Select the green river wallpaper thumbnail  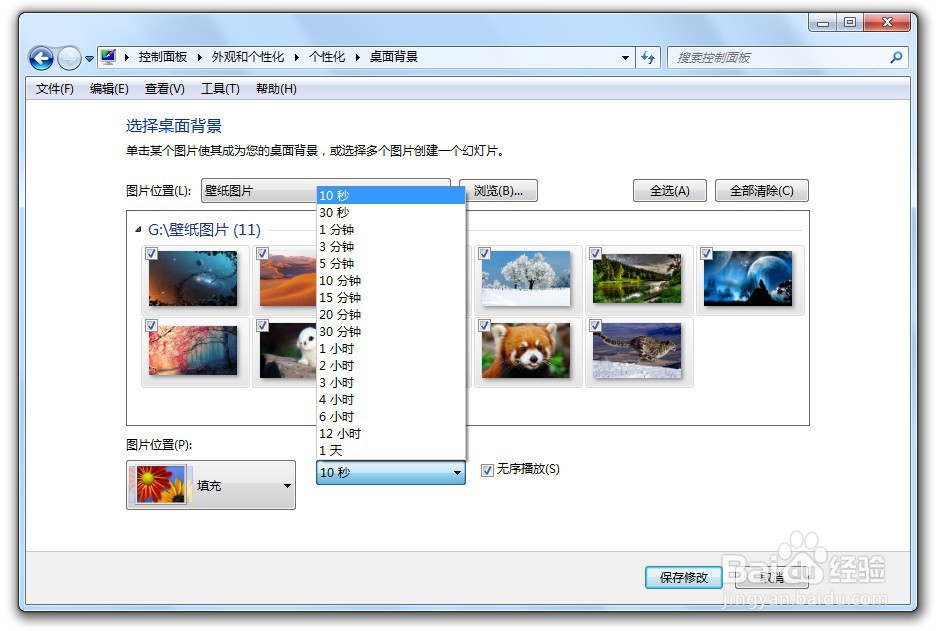pos(637,279)
